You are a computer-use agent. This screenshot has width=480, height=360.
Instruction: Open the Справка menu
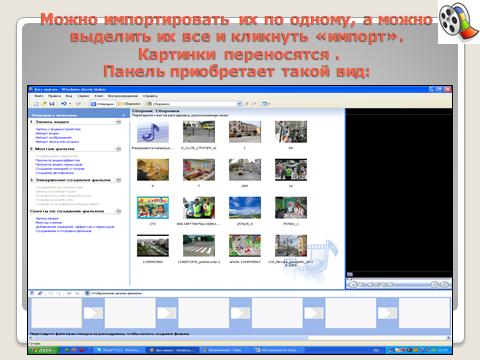pos(150,96)
